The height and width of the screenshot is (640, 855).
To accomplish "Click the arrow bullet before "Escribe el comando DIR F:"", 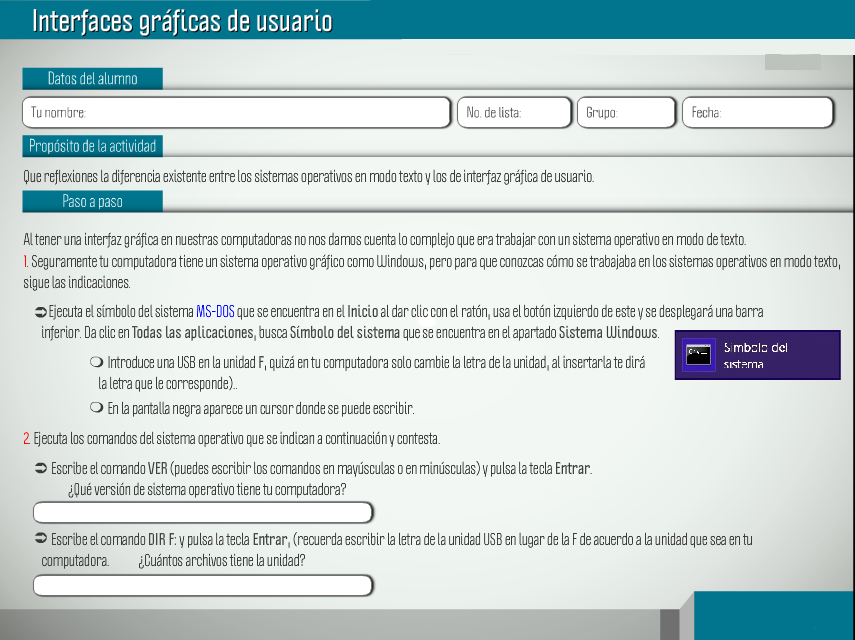I will (41, 540).
